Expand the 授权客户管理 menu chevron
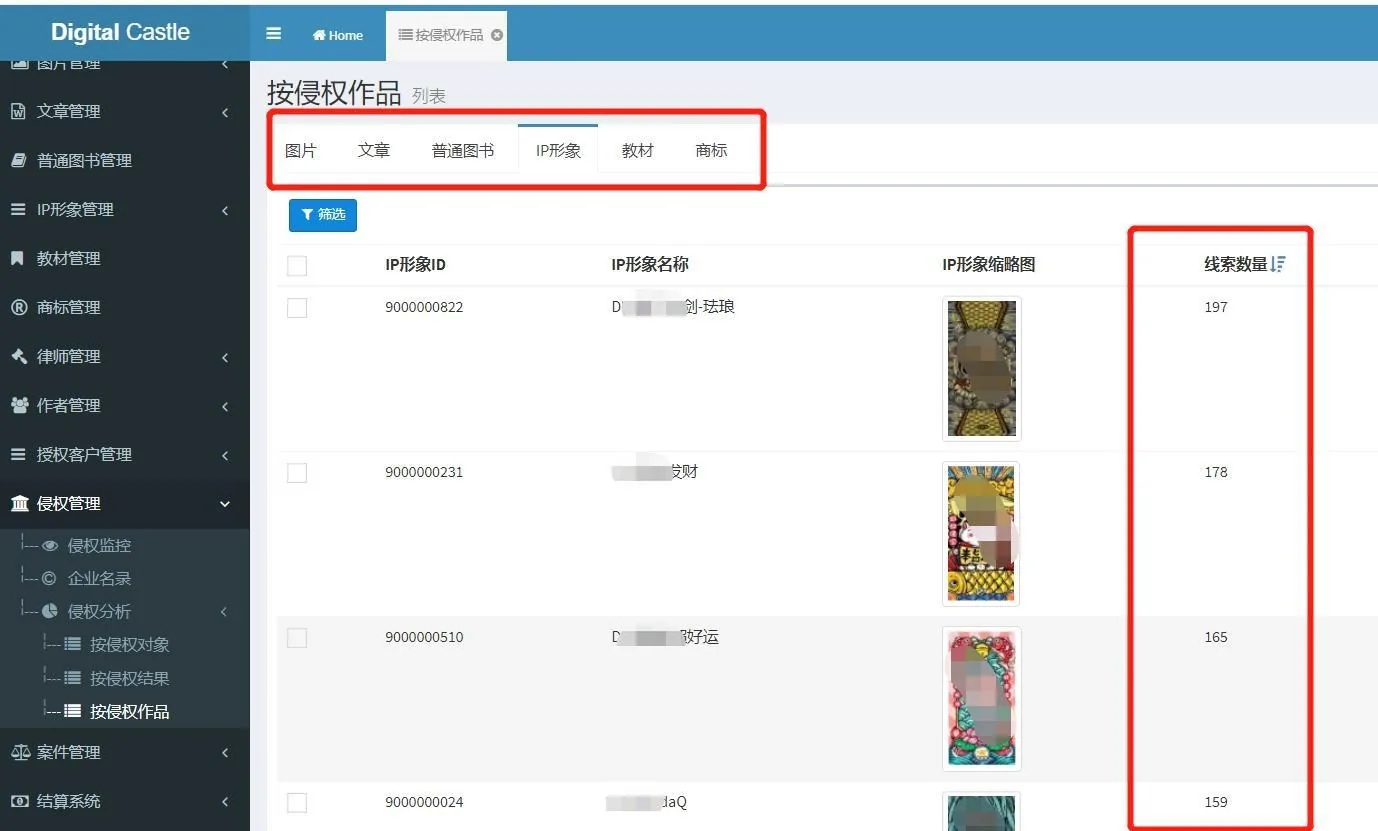1378x831 pixels. pos(225,455)
